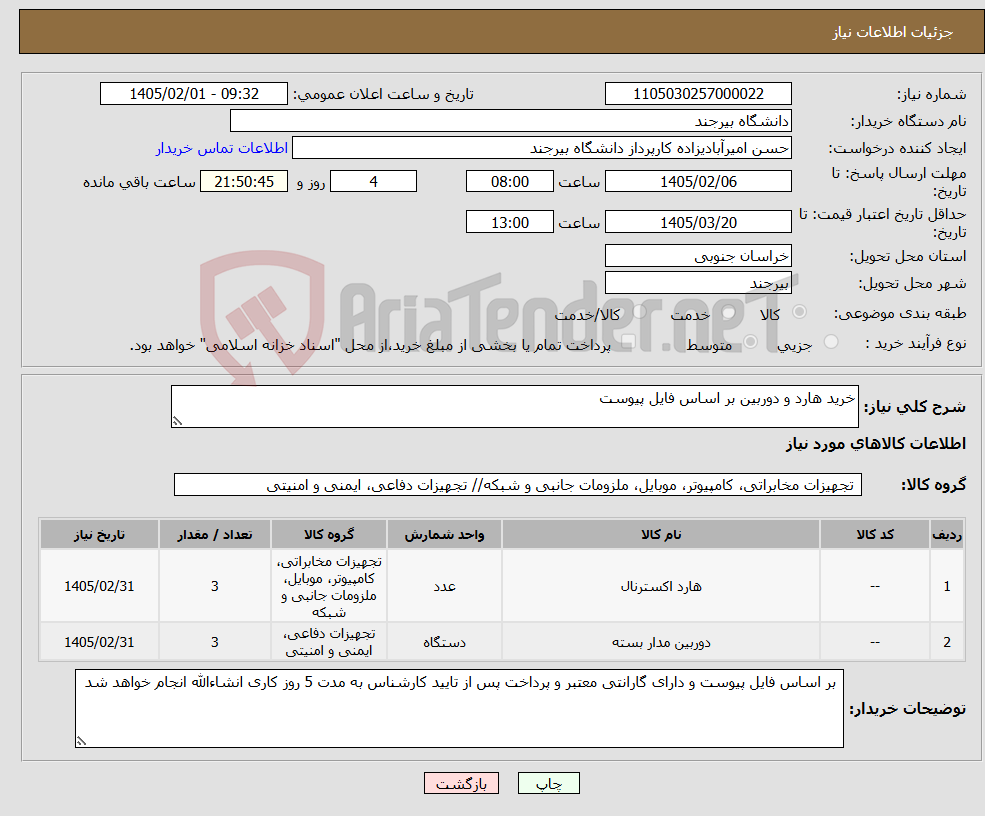985x816 pixels.
Task: Click the need number field 1105030257000022
Action: (698, 94)
